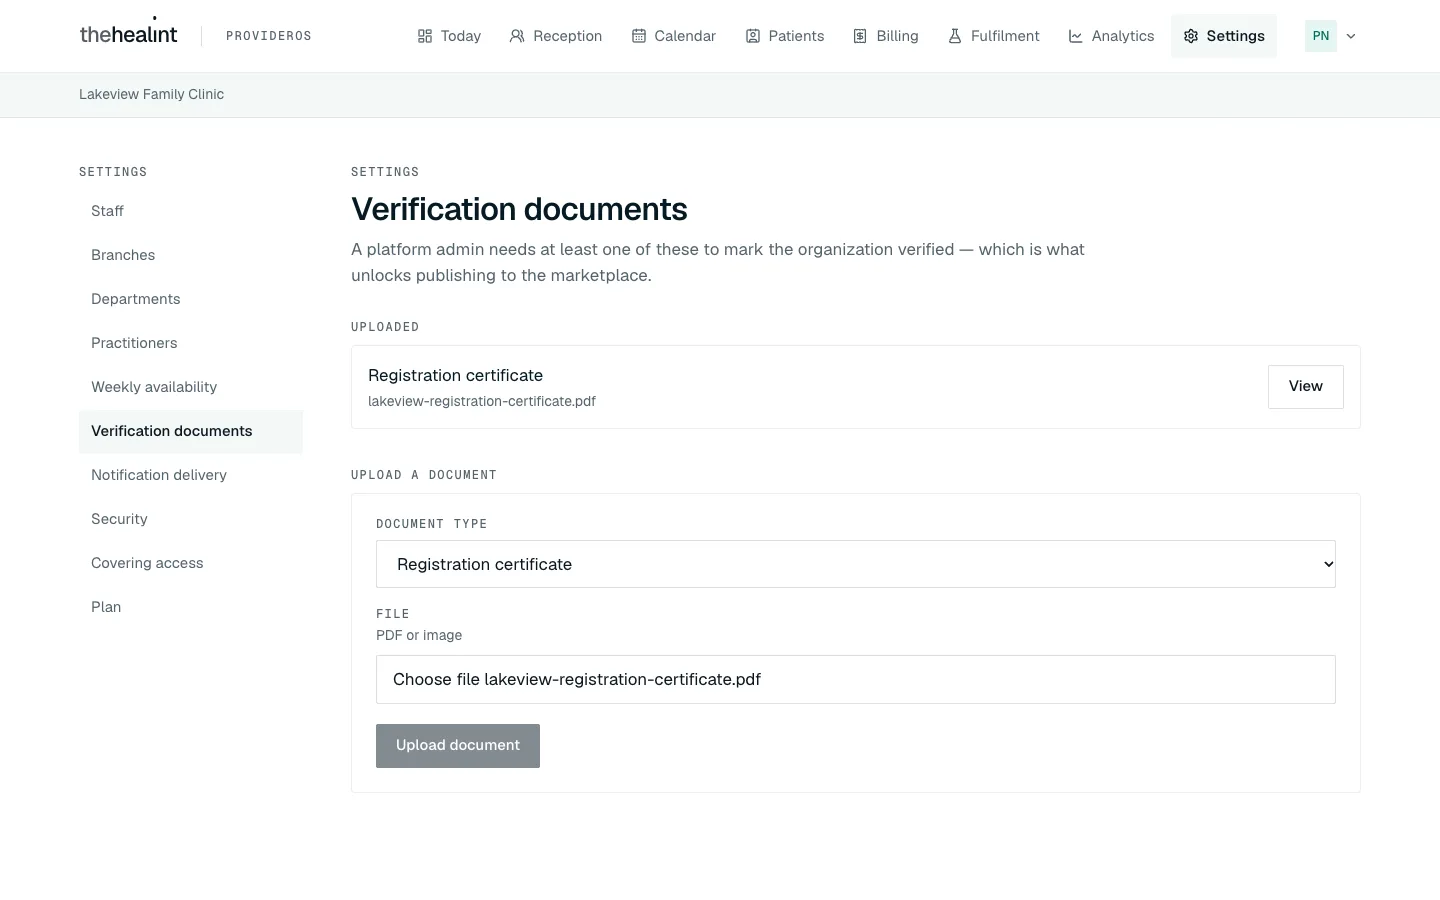View the uploaded Registration certificate
The height and width of the screenshot is (900, 1440).
pos(1306,387)
